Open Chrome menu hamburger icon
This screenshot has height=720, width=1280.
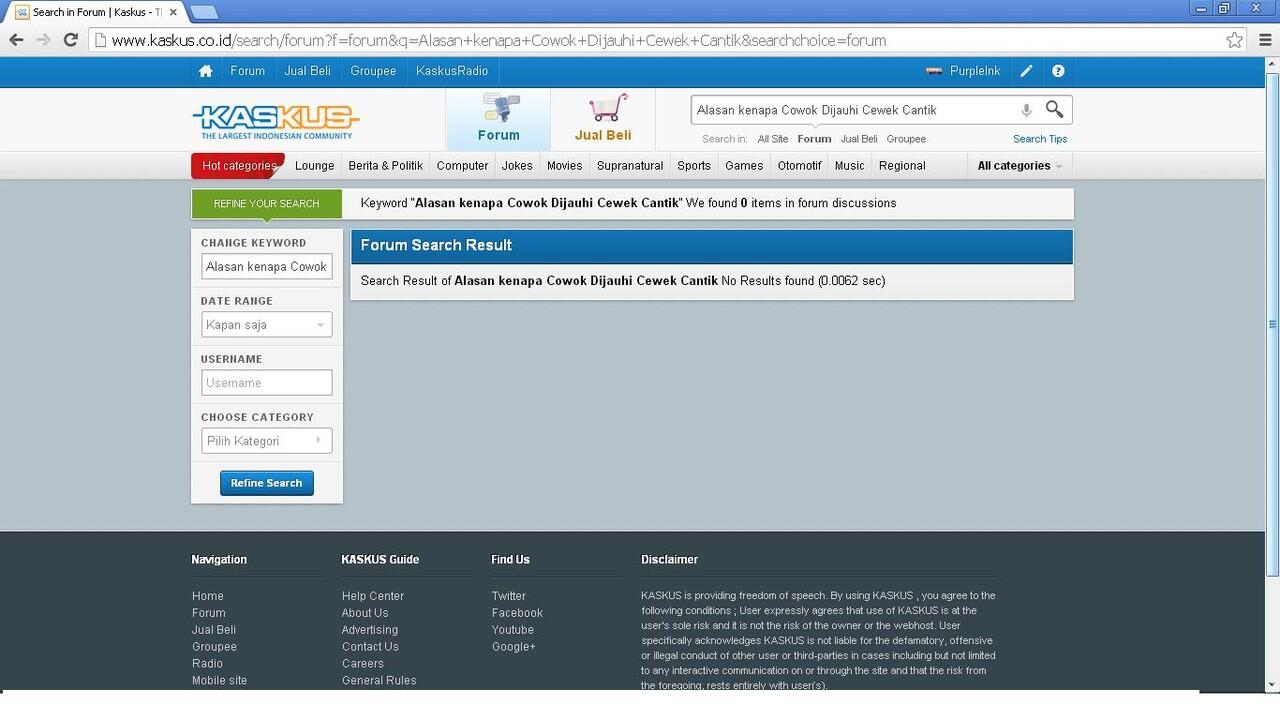1263,40
